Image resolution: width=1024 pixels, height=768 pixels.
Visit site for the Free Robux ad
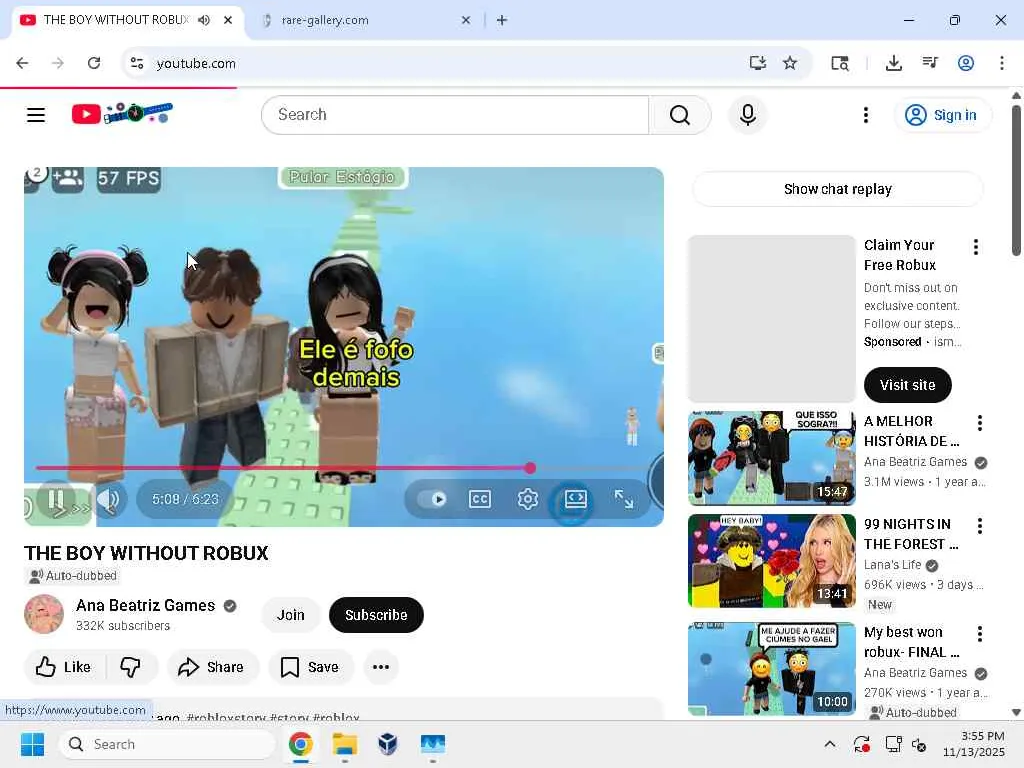click(907, 385)
